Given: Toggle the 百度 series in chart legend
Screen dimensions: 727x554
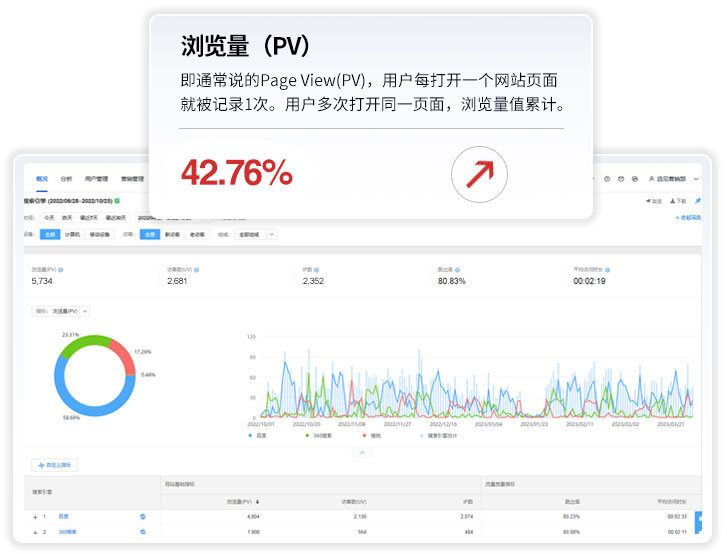Looking at the screenshot, I should pyautogui.click(x=258, y=435).
